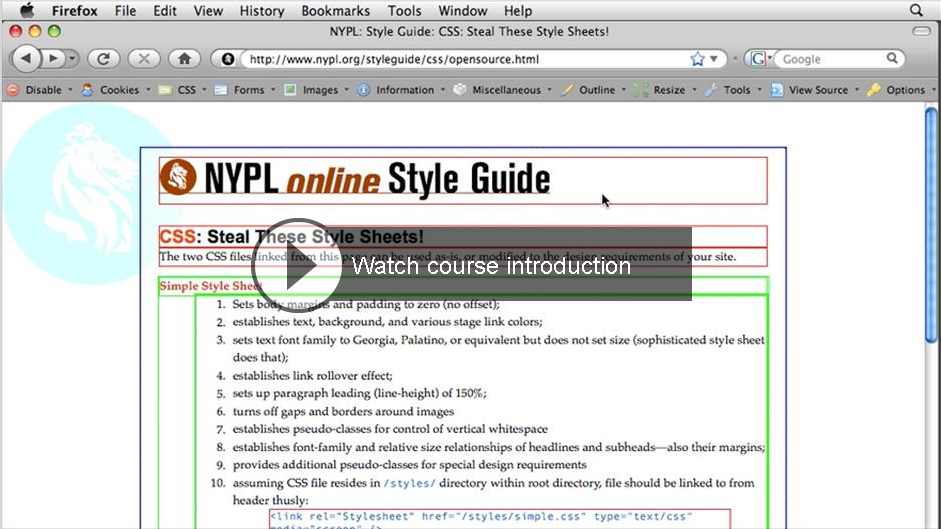Open the Bookmarks menu
This screenshot has width=941, height=529.
point(335,11)
